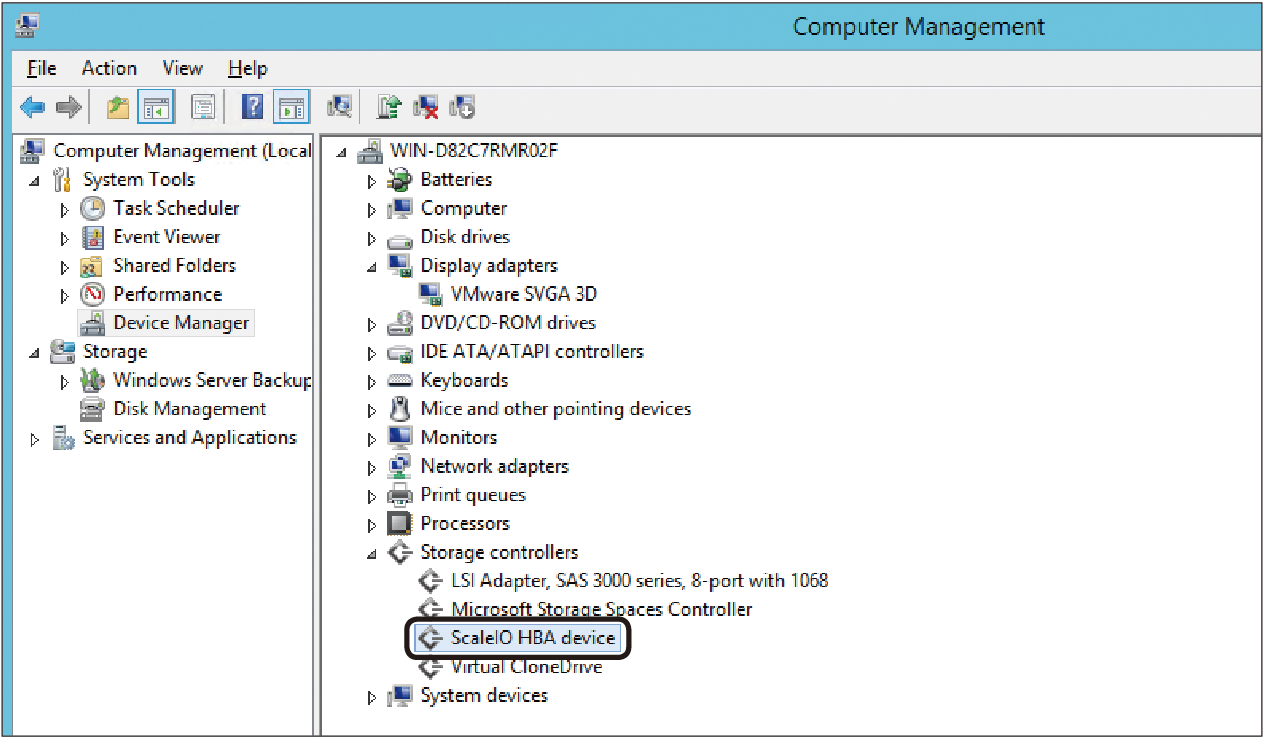Expand the Network adapters category
This screenshot has height=740, width=1266.
click(x=371, y=468)
